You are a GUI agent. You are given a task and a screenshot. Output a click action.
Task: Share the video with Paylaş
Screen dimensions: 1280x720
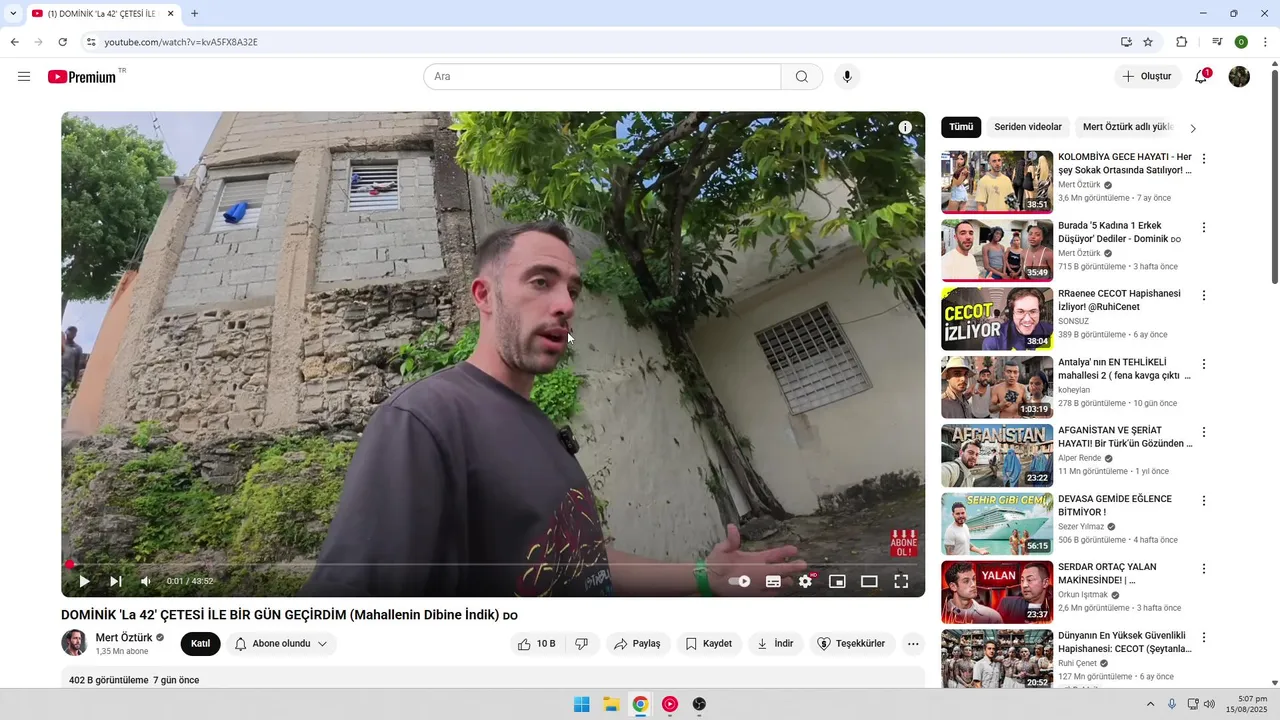tap(637, 644)
